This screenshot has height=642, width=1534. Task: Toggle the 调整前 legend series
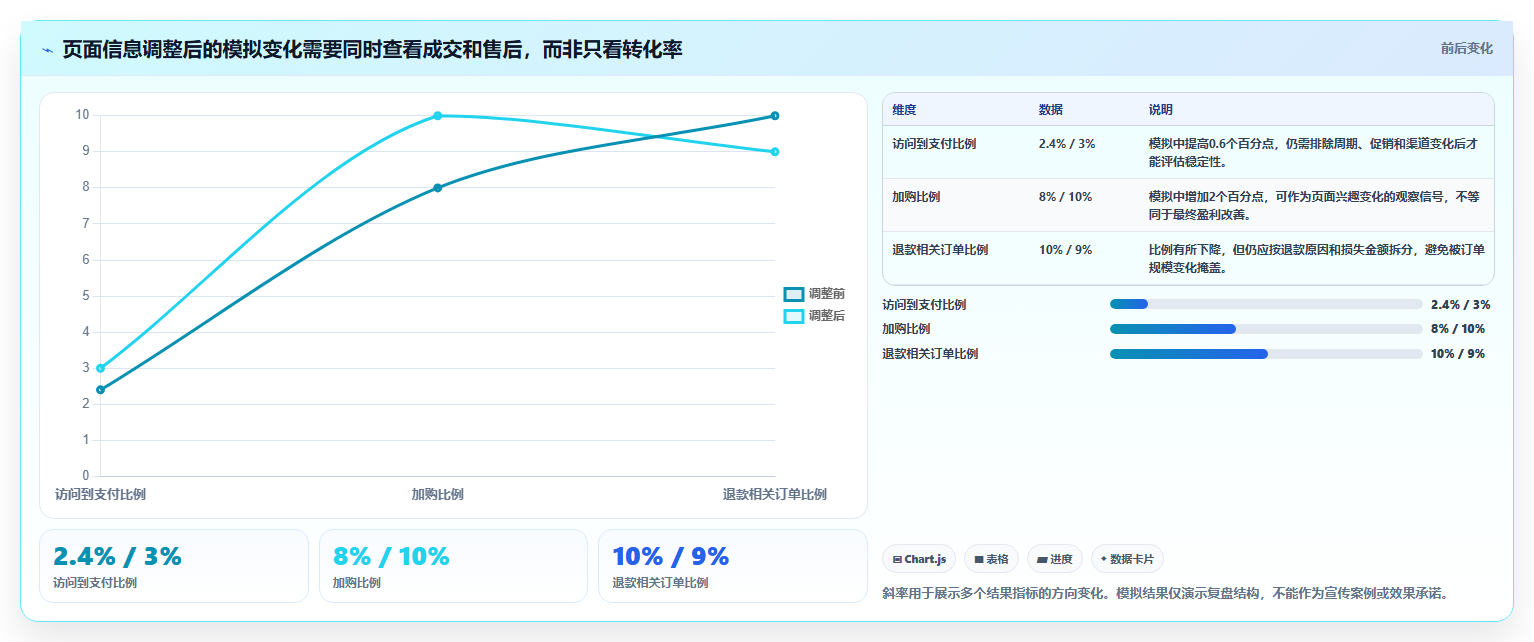coord(815,294)
